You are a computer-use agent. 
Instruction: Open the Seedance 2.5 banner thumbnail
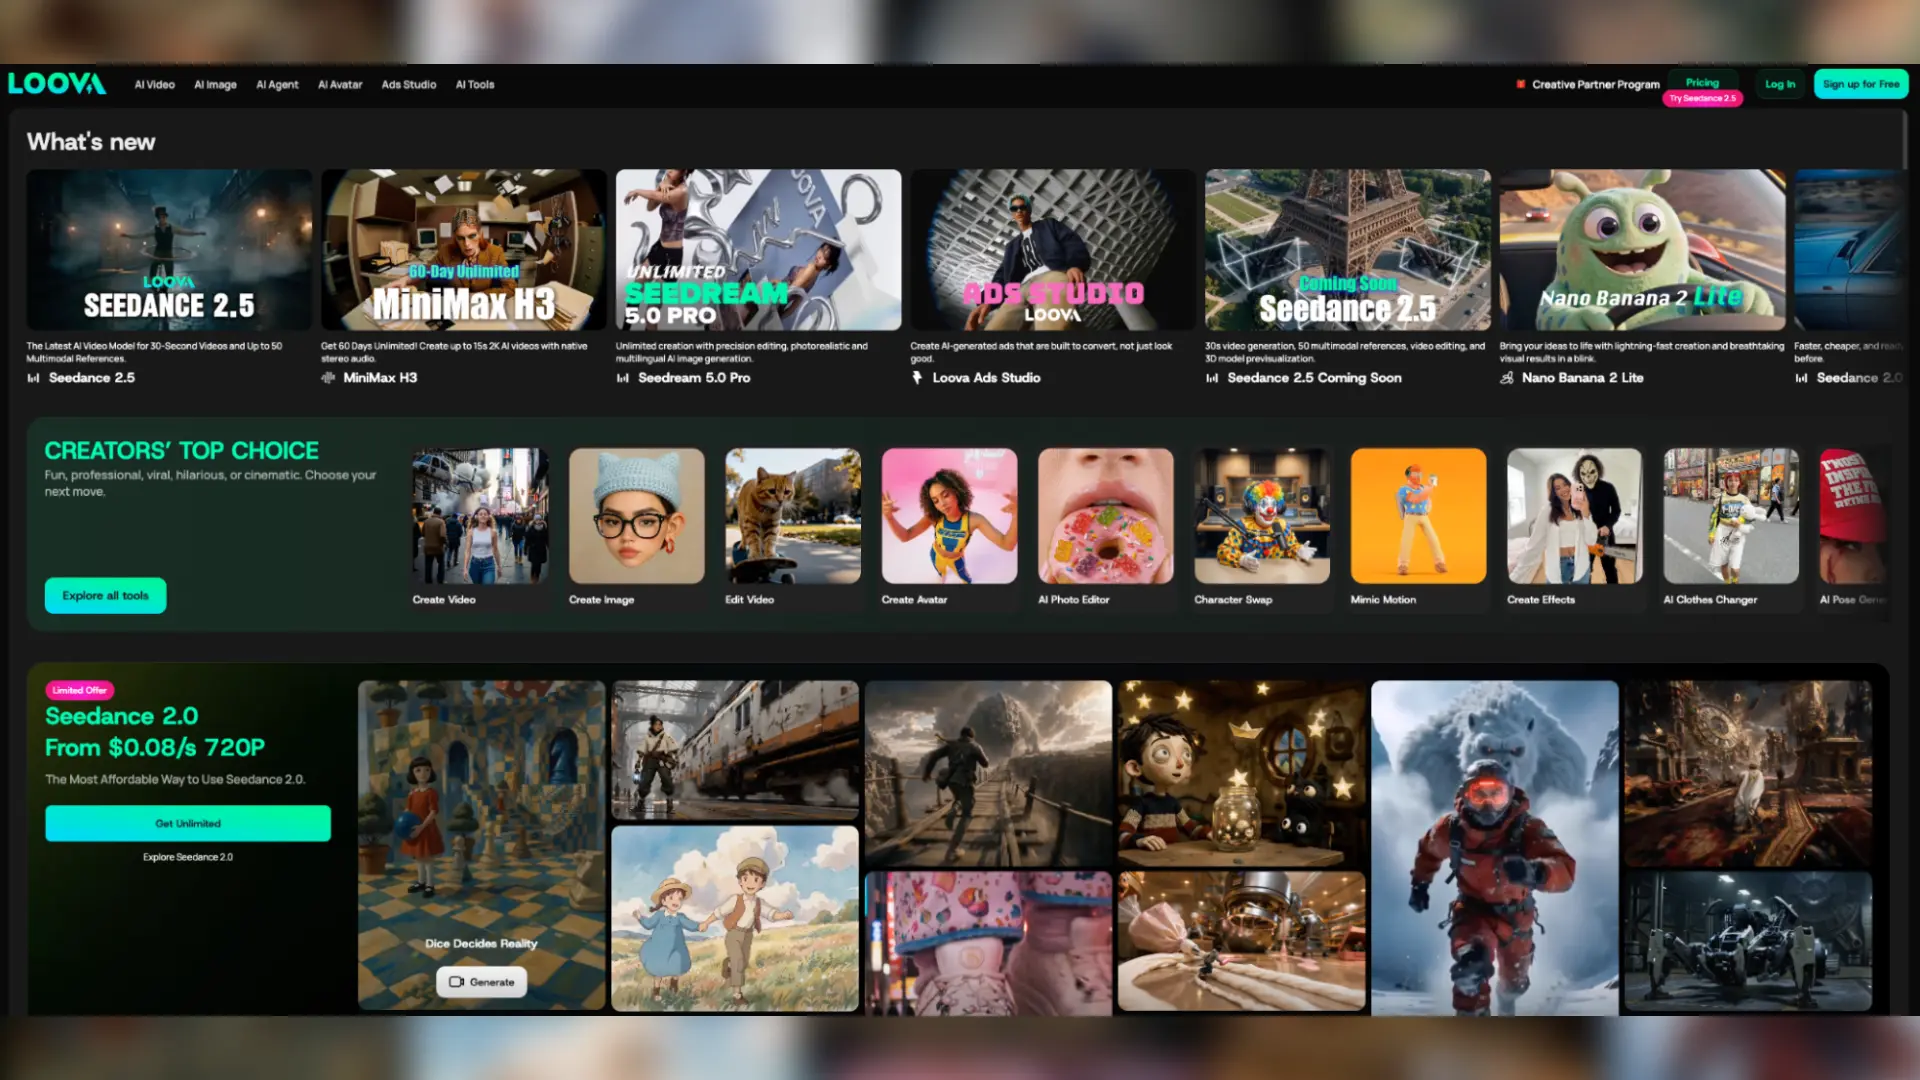click(169, 249)
